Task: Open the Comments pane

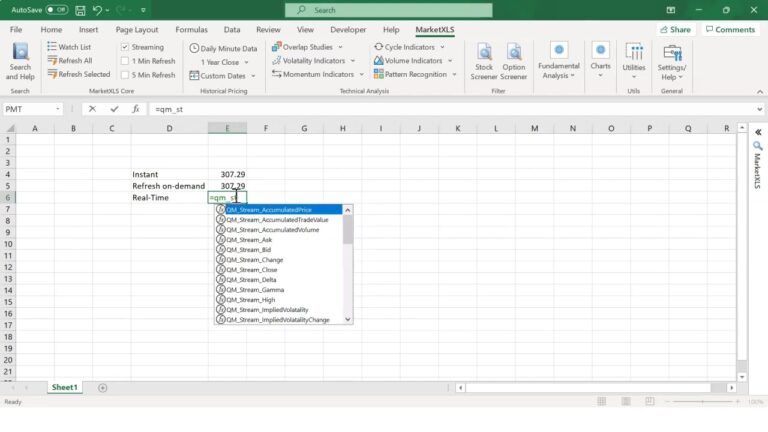Action: click(x=730, y=29)
